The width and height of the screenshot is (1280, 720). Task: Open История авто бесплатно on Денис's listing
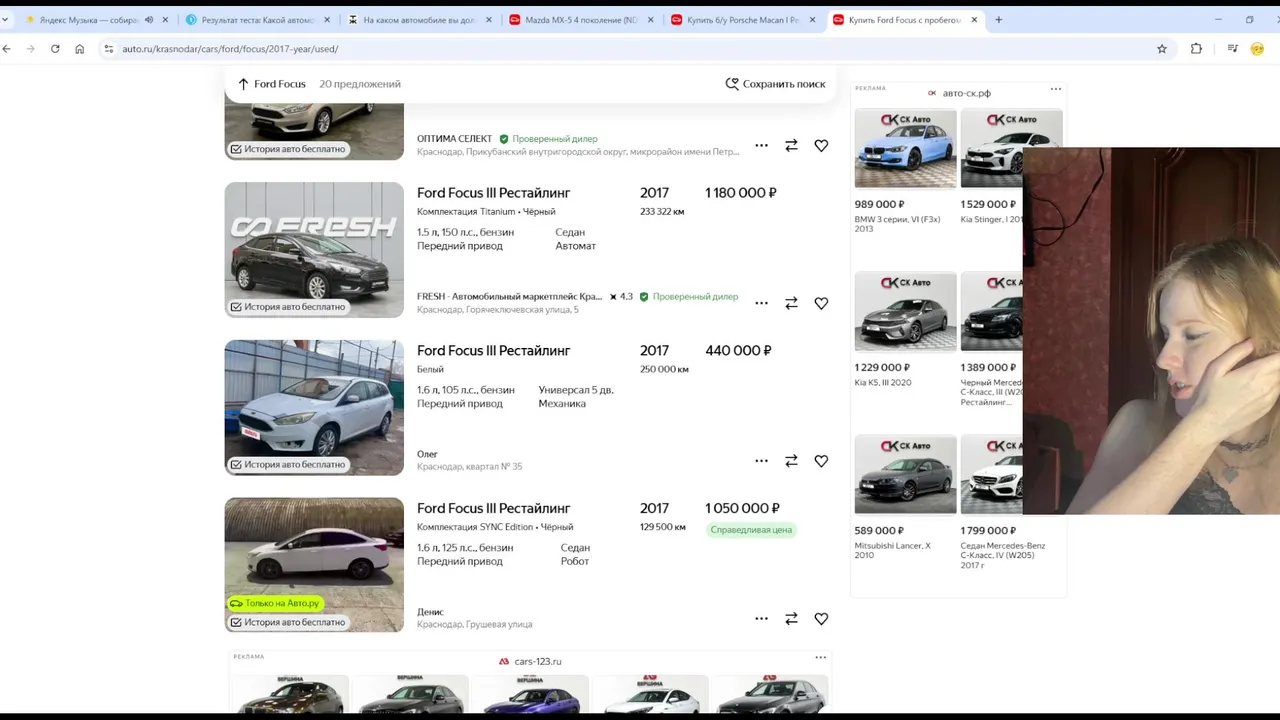point(288,622)
